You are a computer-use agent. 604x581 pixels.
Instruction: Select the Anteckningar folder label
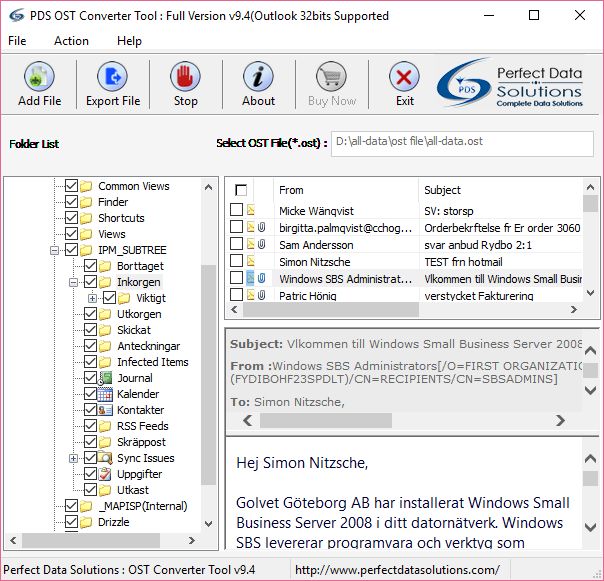[x=148, y=346]
